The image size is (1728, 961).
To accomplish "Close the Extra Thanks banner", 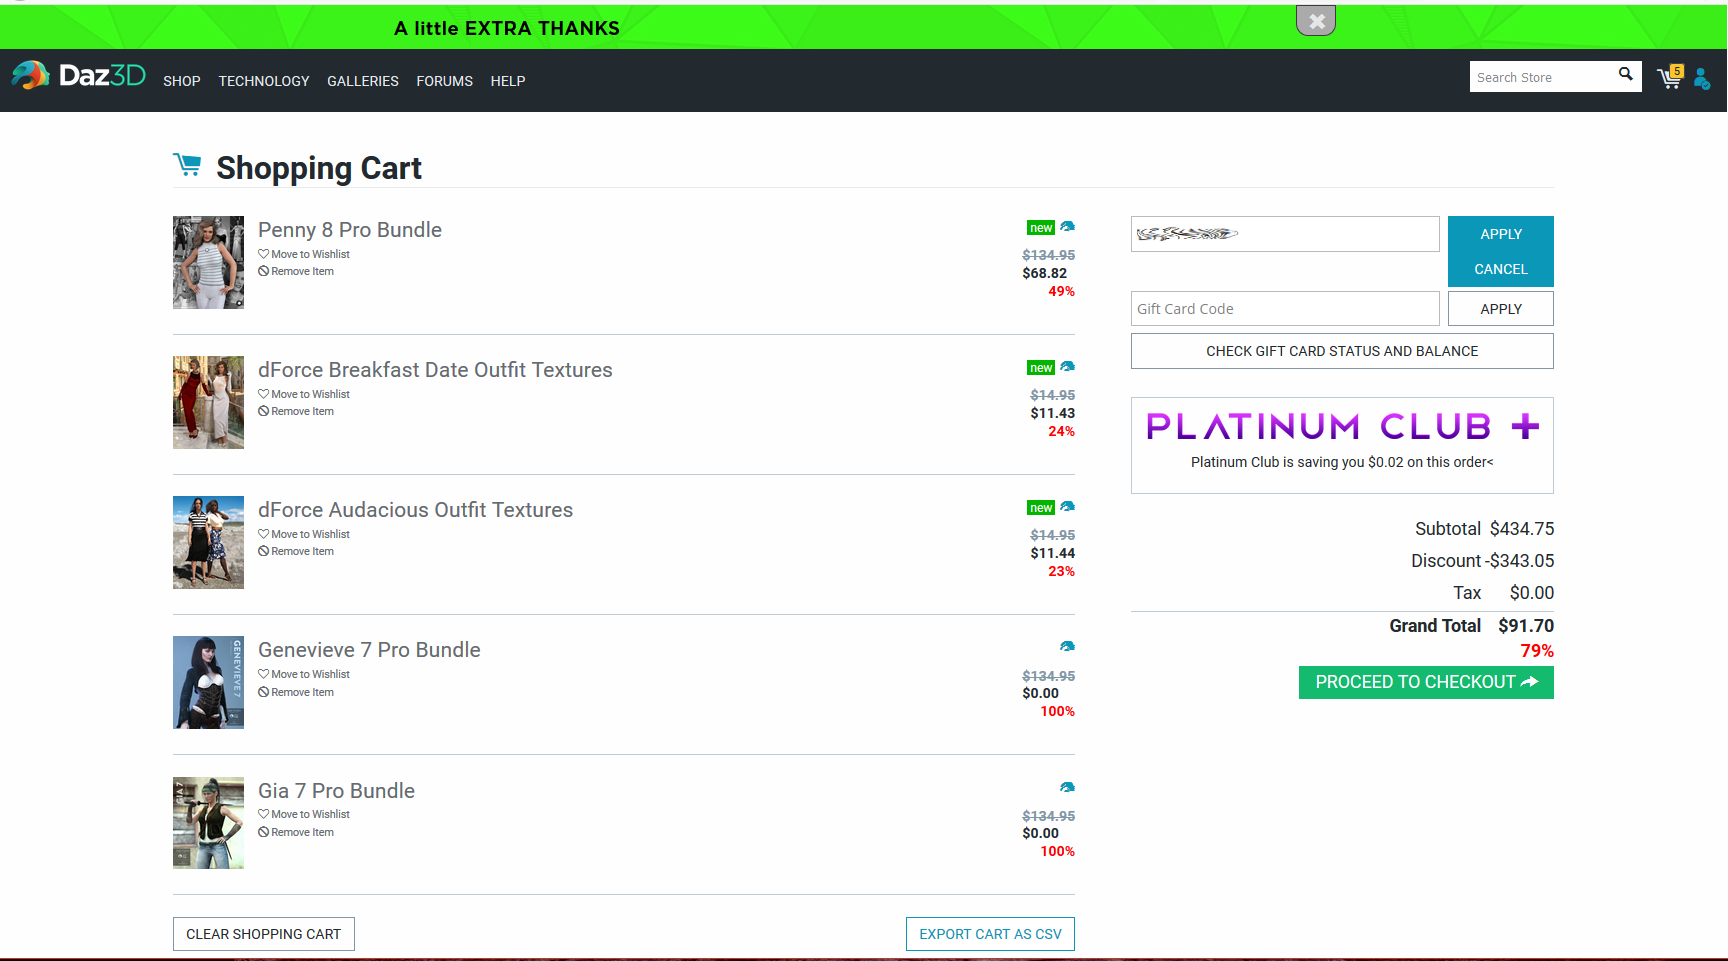I will (x=1316, y=20).
